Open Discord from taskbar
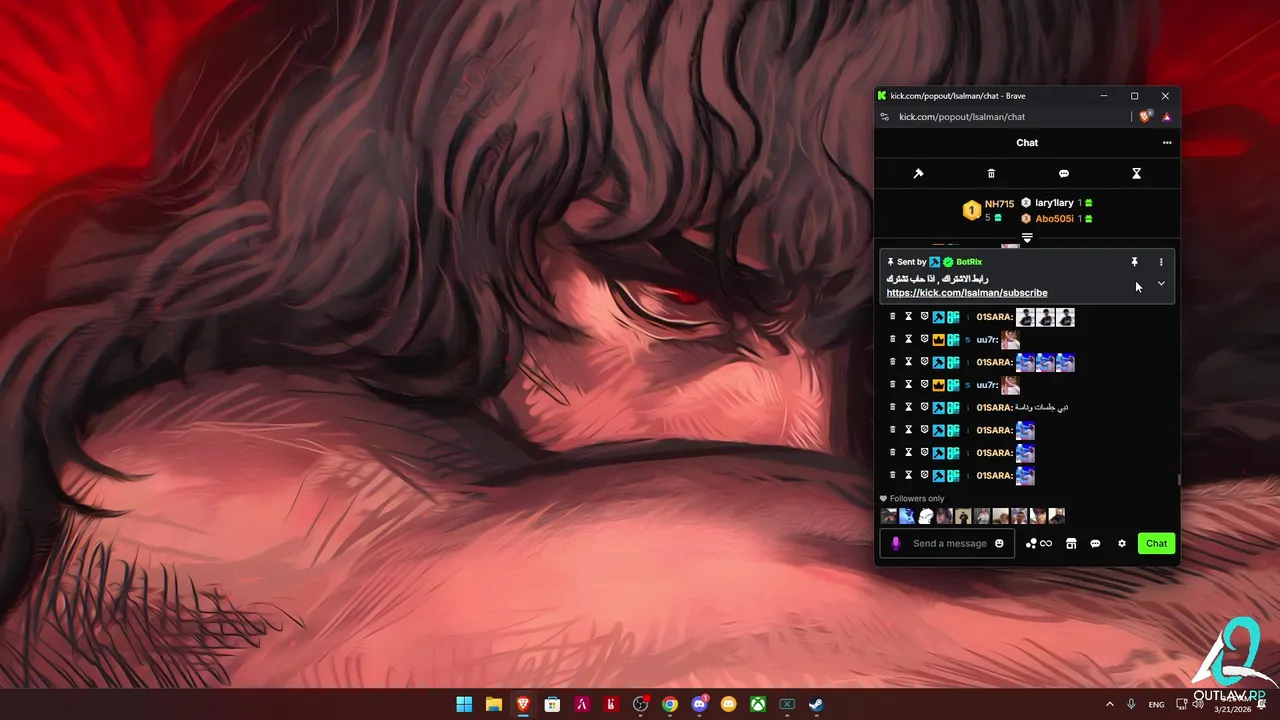Image resolution: width=1280 pixels, height=720 pixels. pyautogui.click(x=700, y=704)
